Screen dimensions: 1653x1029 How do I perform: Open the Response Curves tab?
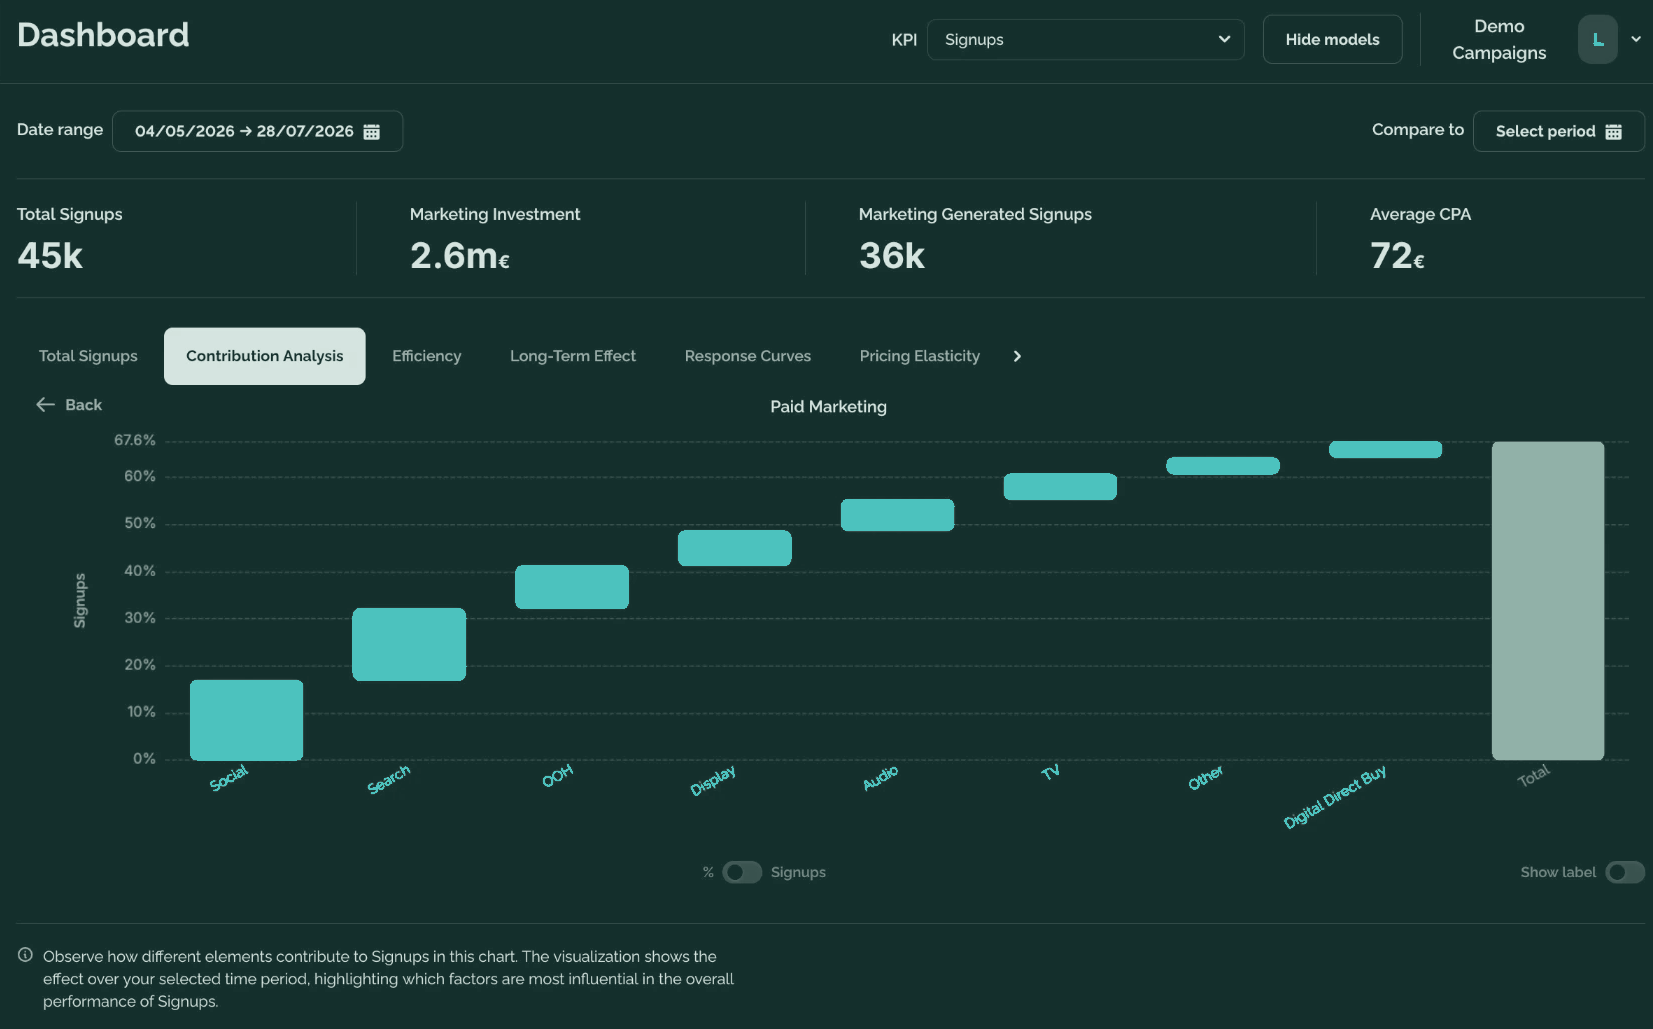(748, 356)
